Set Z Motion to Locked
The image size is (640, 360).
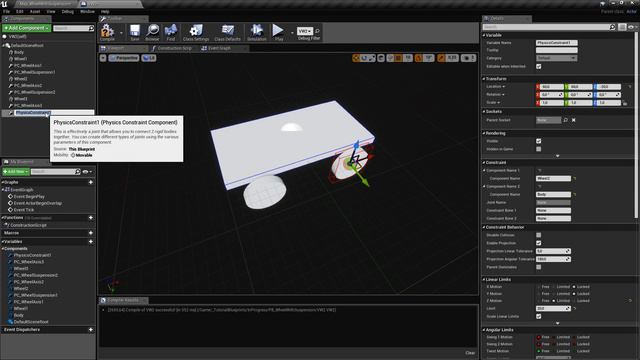[574, 301]
